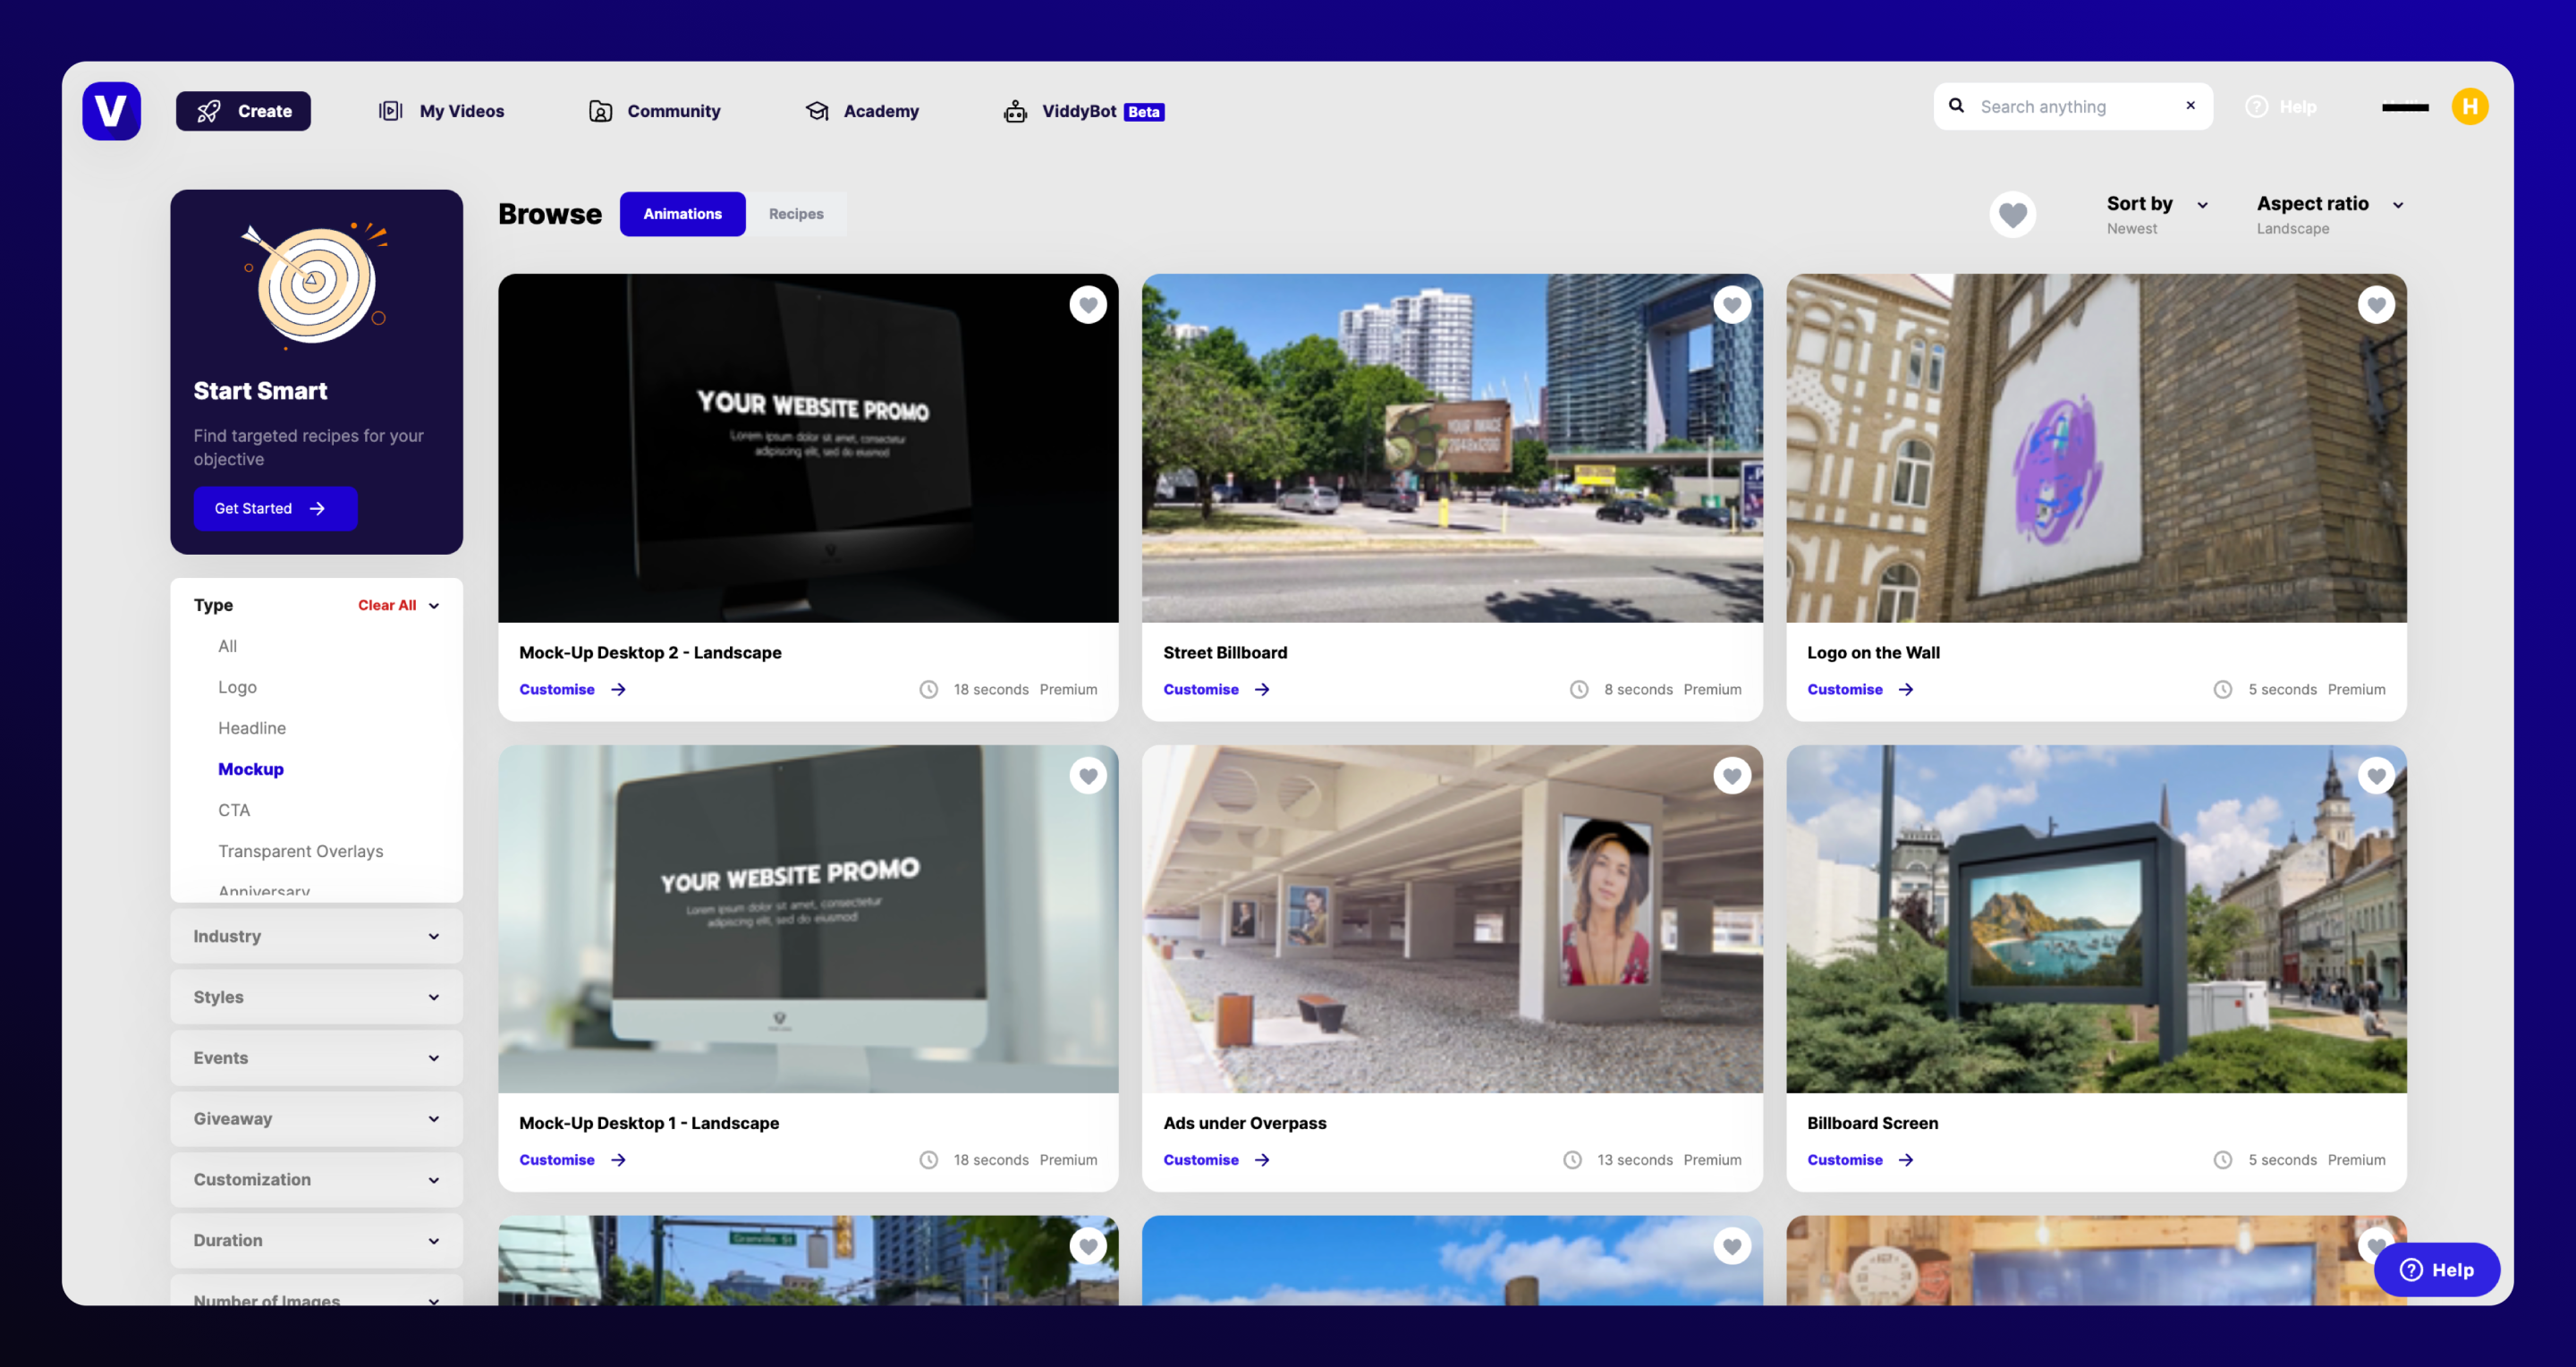The width and height of the screenshot is (2576, 1367).
Task: Open the yellow H user avatar
Action: pyautogui.click(x=2469, y=107)
